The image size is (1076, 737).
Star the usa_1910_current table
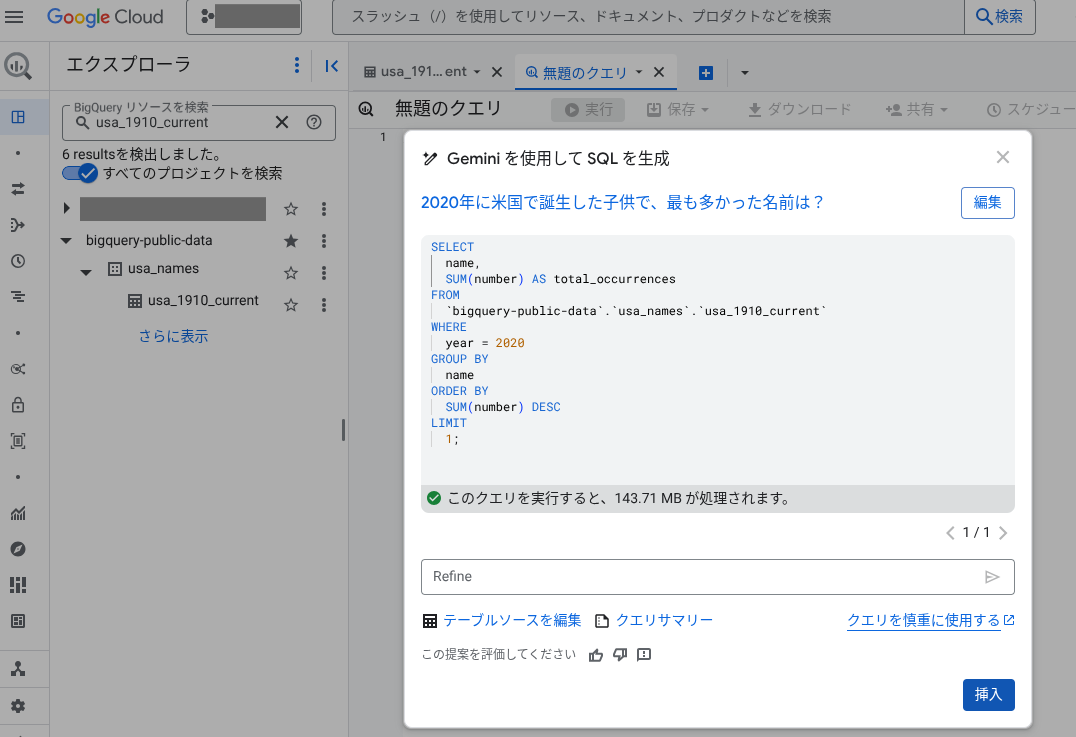291,305
